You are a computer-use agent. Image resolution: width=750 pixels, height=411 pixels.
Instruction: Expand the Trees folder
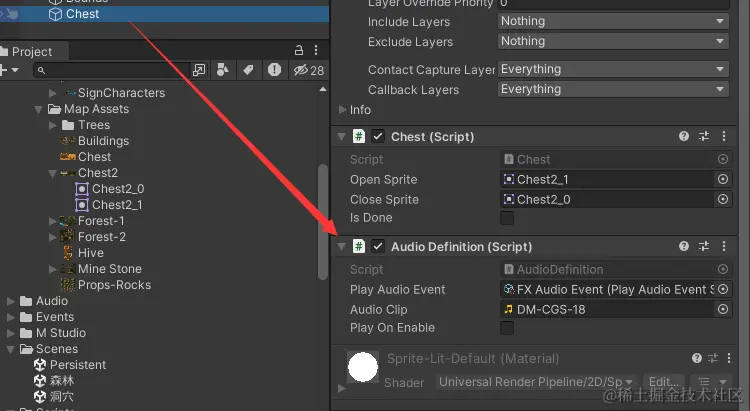click(x=53, y=125)
